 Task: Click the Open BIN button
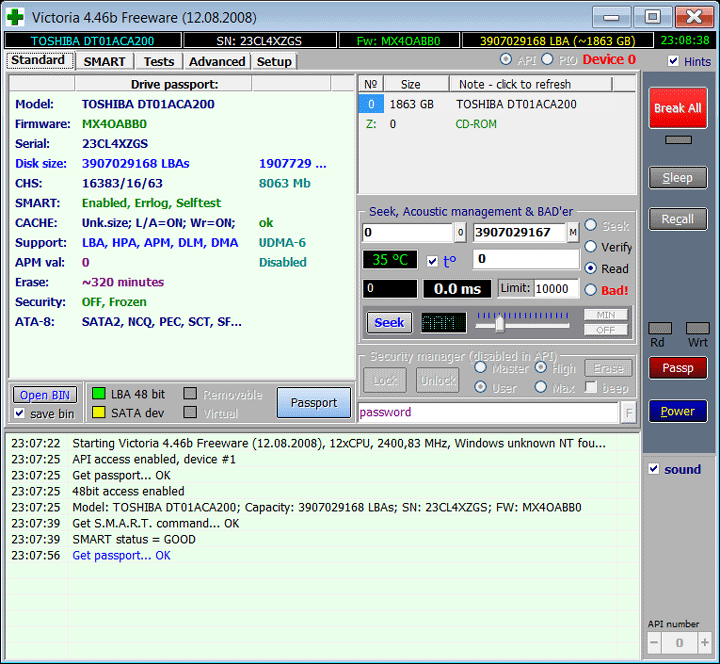[x=45, y=395]
